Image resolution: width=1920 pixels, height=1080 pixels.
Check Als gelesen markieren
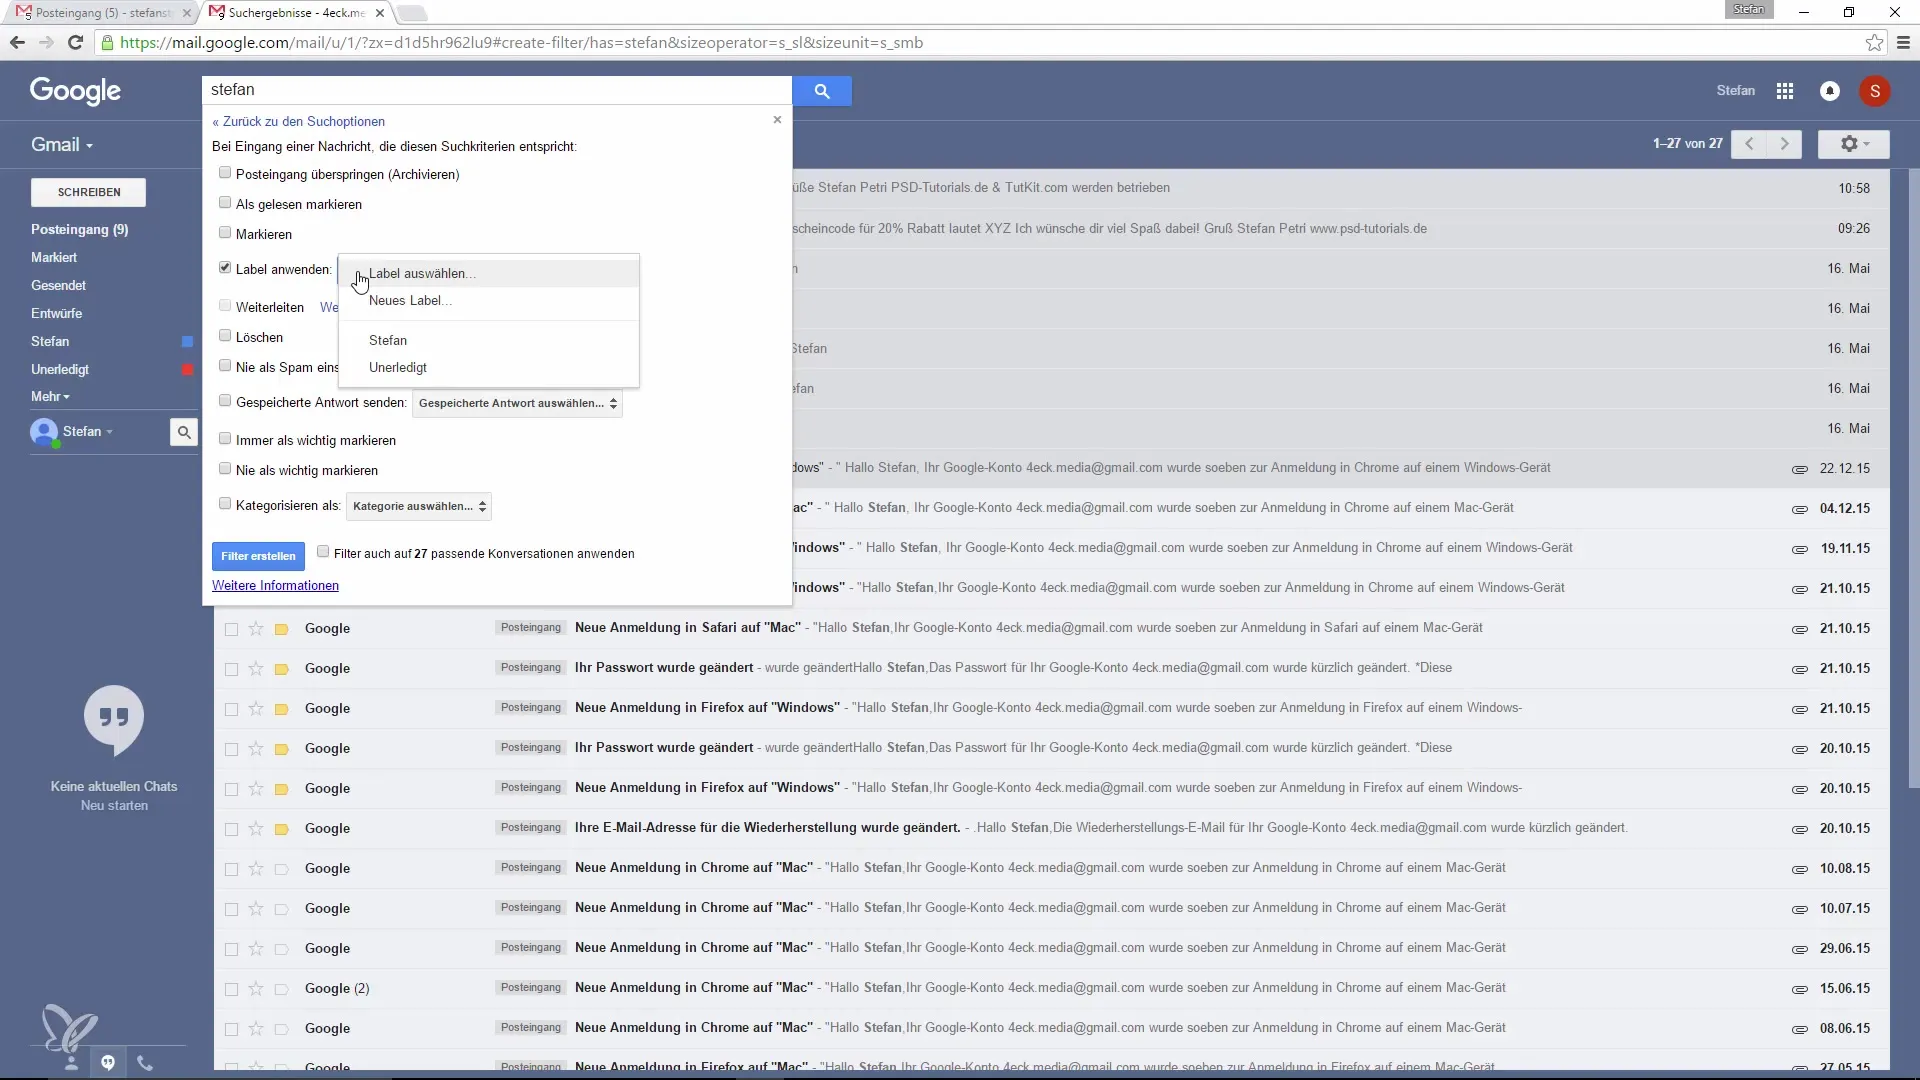click(225, 203)
